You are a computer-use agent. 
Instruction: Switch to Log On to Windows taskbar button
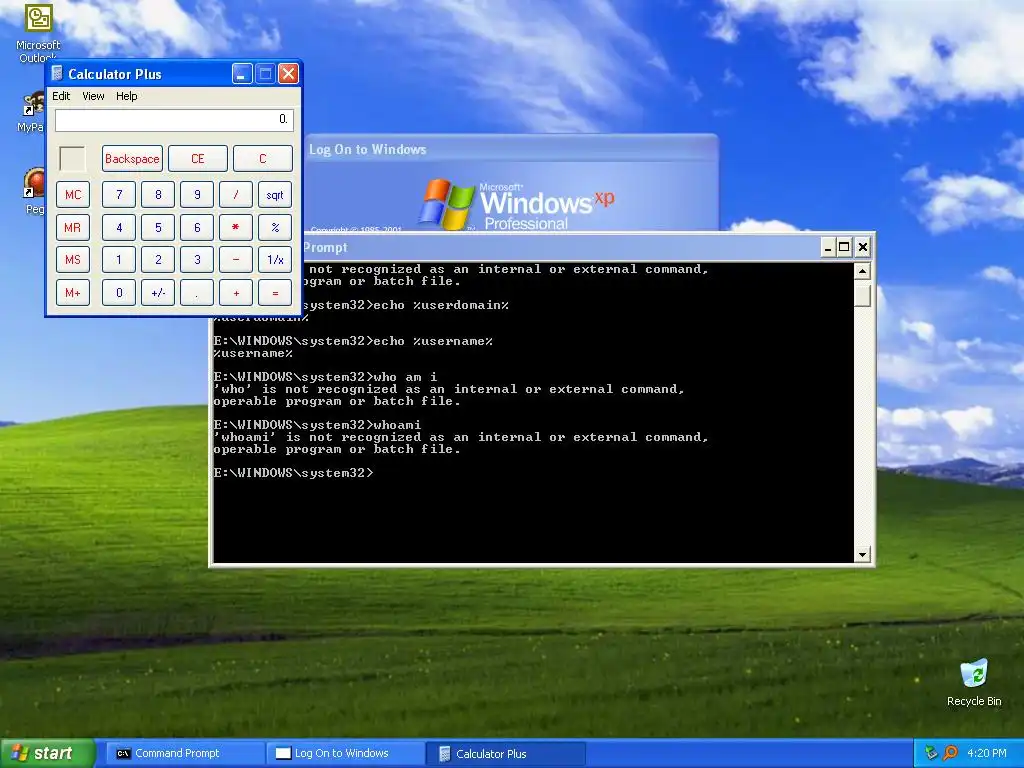click(345, 754)
